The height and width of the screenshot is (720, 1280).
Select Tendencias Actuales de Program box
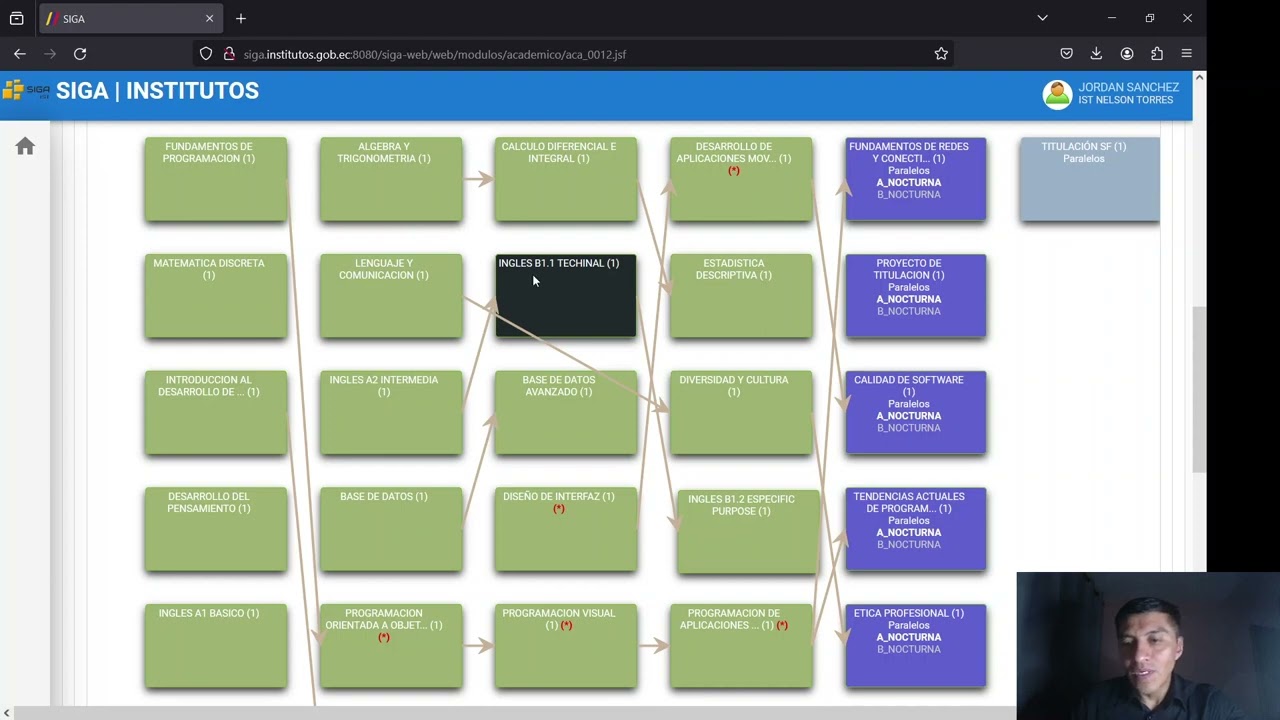[x=916, y=530]
